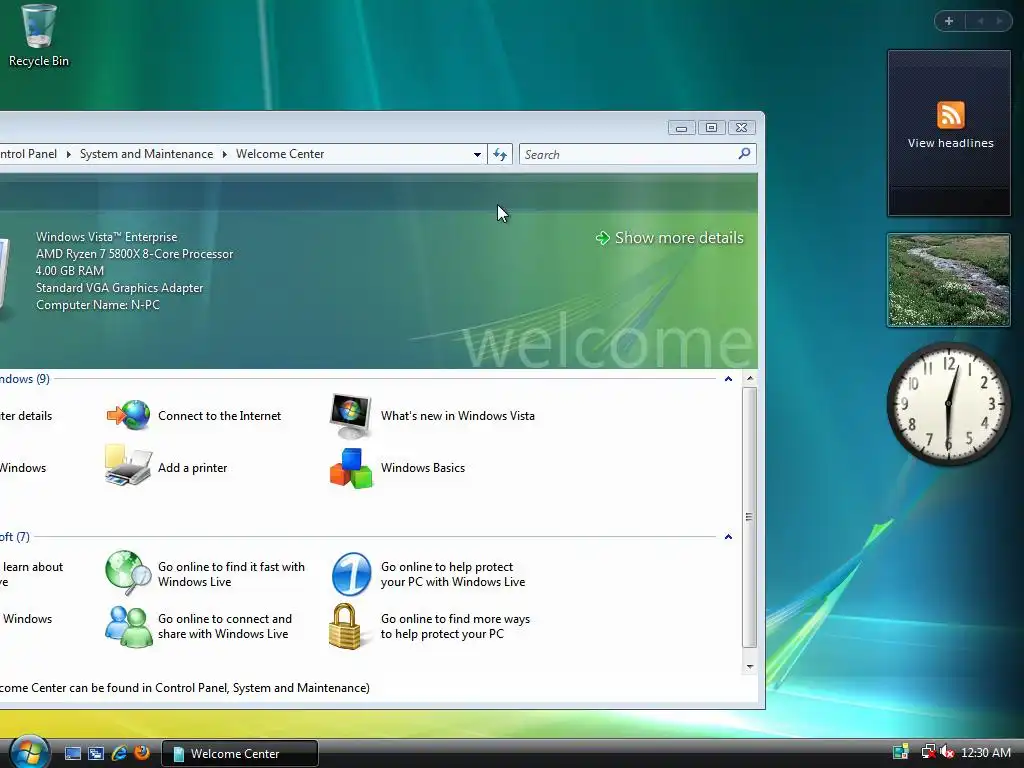Click the AMD Ryzen 7 5800X processor text
1024x768 pixels.
click(x=135, y=254)
